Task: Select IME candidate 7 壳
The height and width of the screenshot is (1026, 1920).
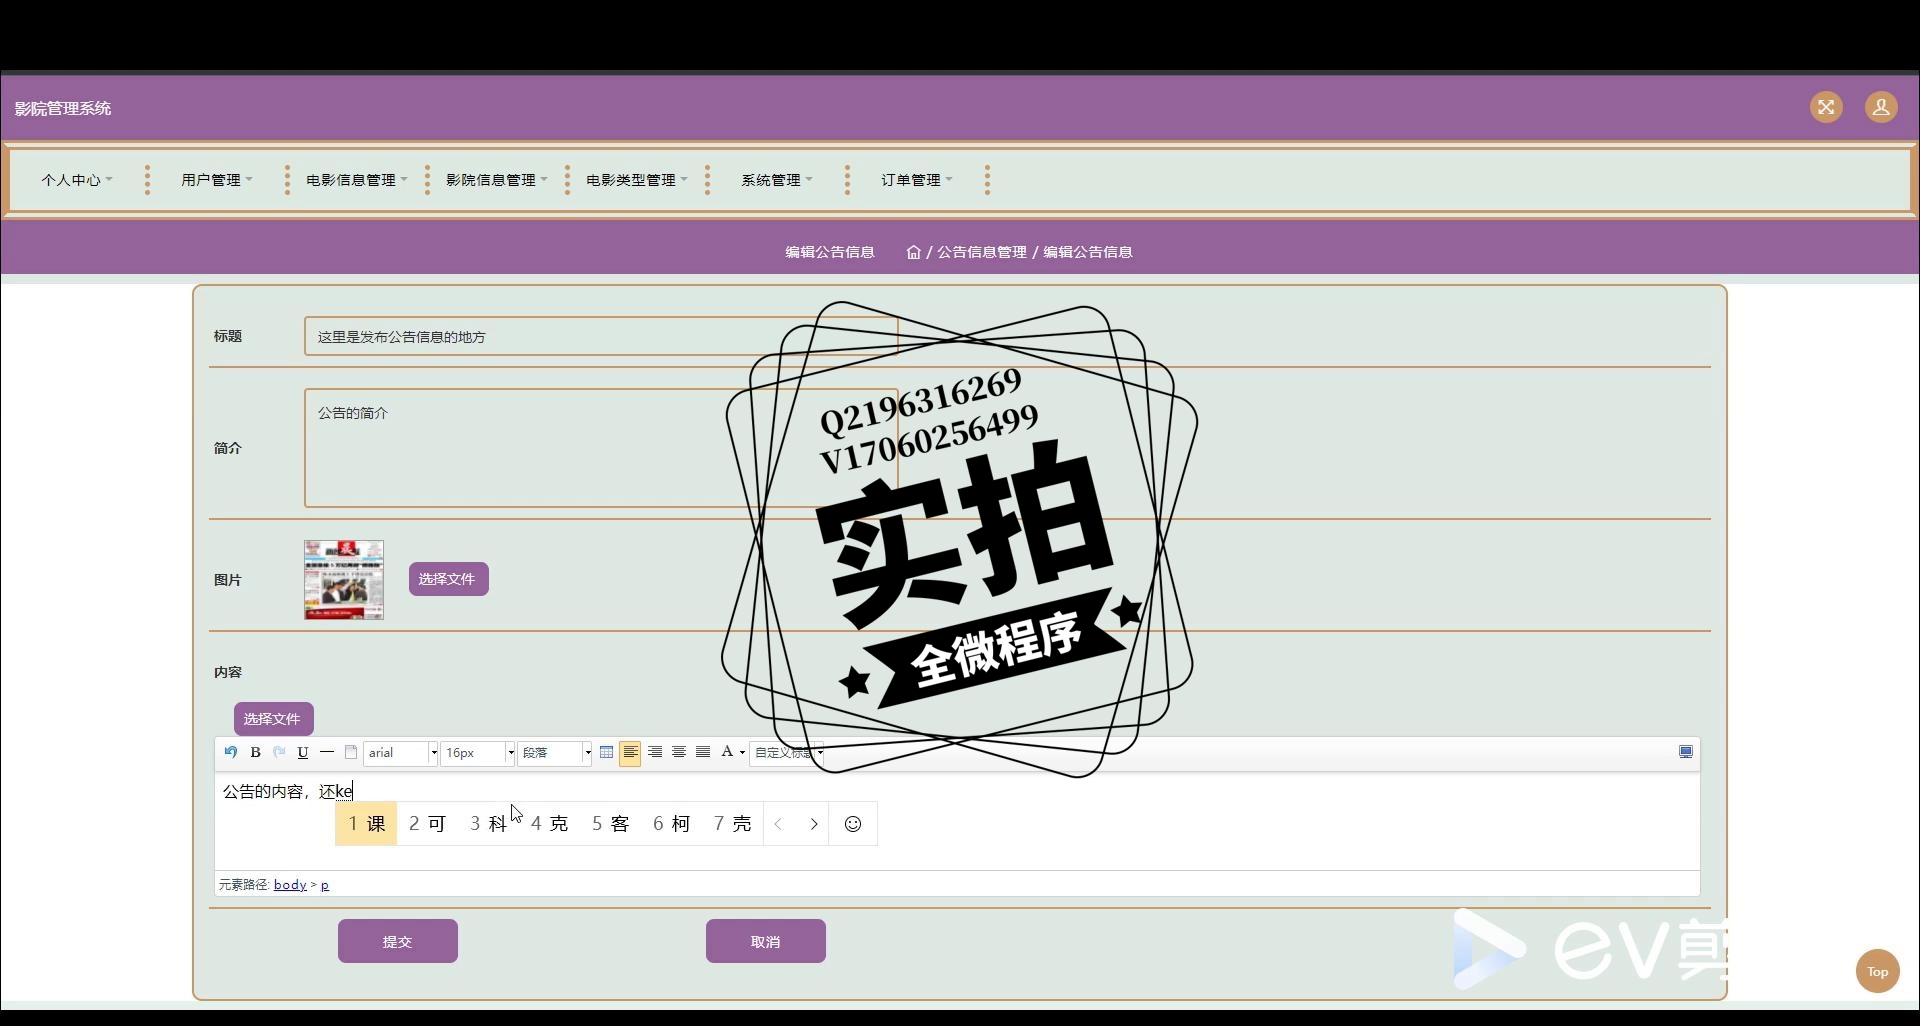Action: (732, 824)
